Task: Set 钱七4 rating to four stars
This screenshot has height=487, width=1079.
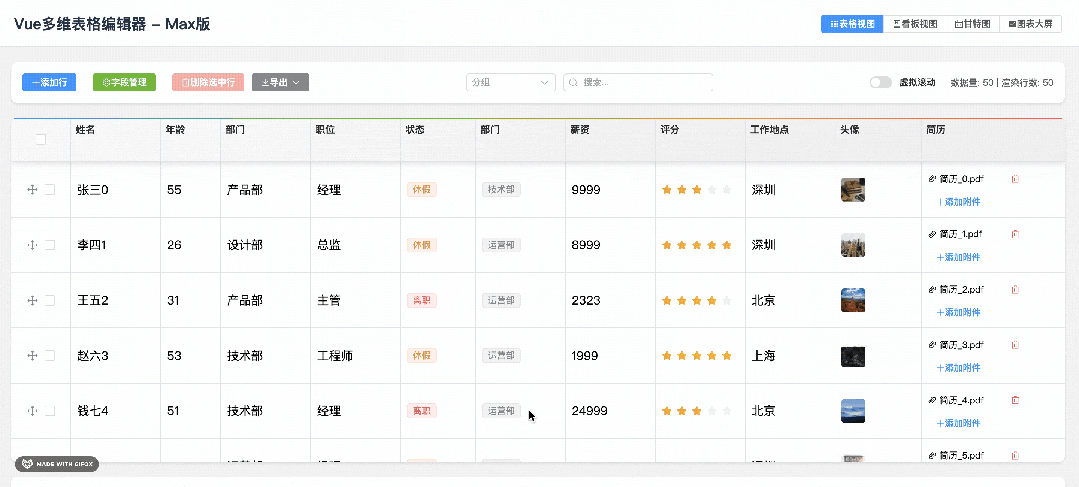Action: point(712,411)
